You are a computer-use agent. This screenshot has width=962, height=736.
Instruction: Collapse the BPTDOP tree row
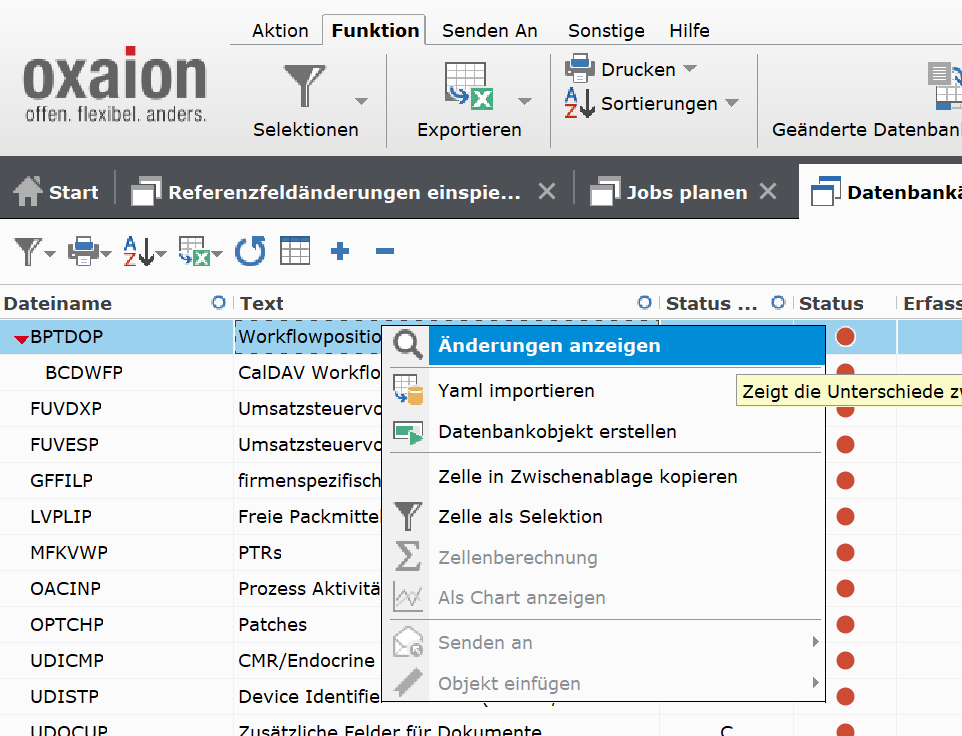[x=20, y=338]
